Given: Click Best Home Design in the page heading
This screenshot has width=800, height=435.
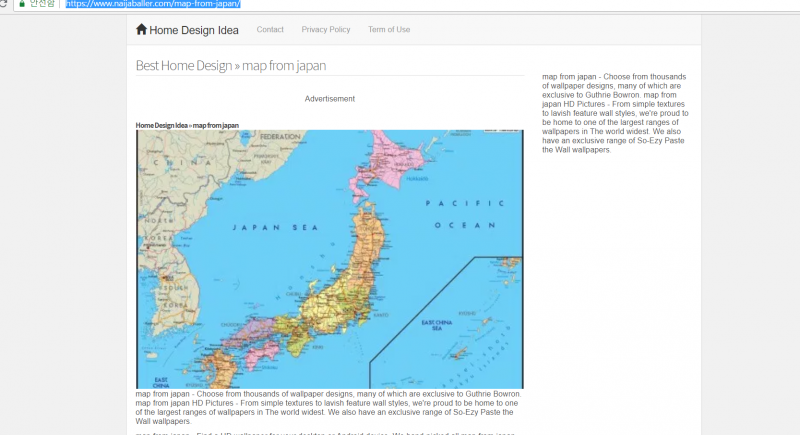Looking at the screenshot, I should point(183,66).
